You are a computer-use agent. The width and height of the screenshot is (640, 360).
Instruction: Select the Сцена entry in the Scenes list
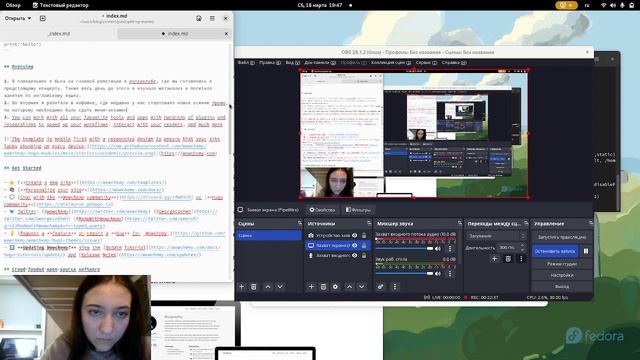[269, 236]
